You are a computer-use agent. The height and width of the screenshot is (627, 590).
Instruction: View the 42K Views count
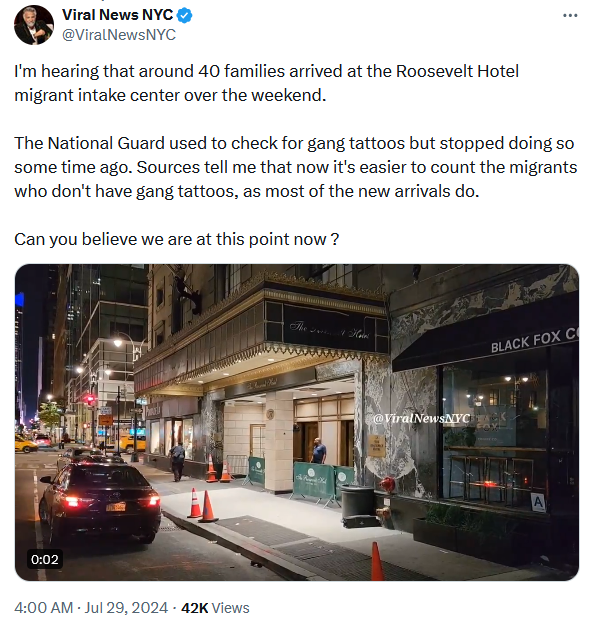pos(215,608)
